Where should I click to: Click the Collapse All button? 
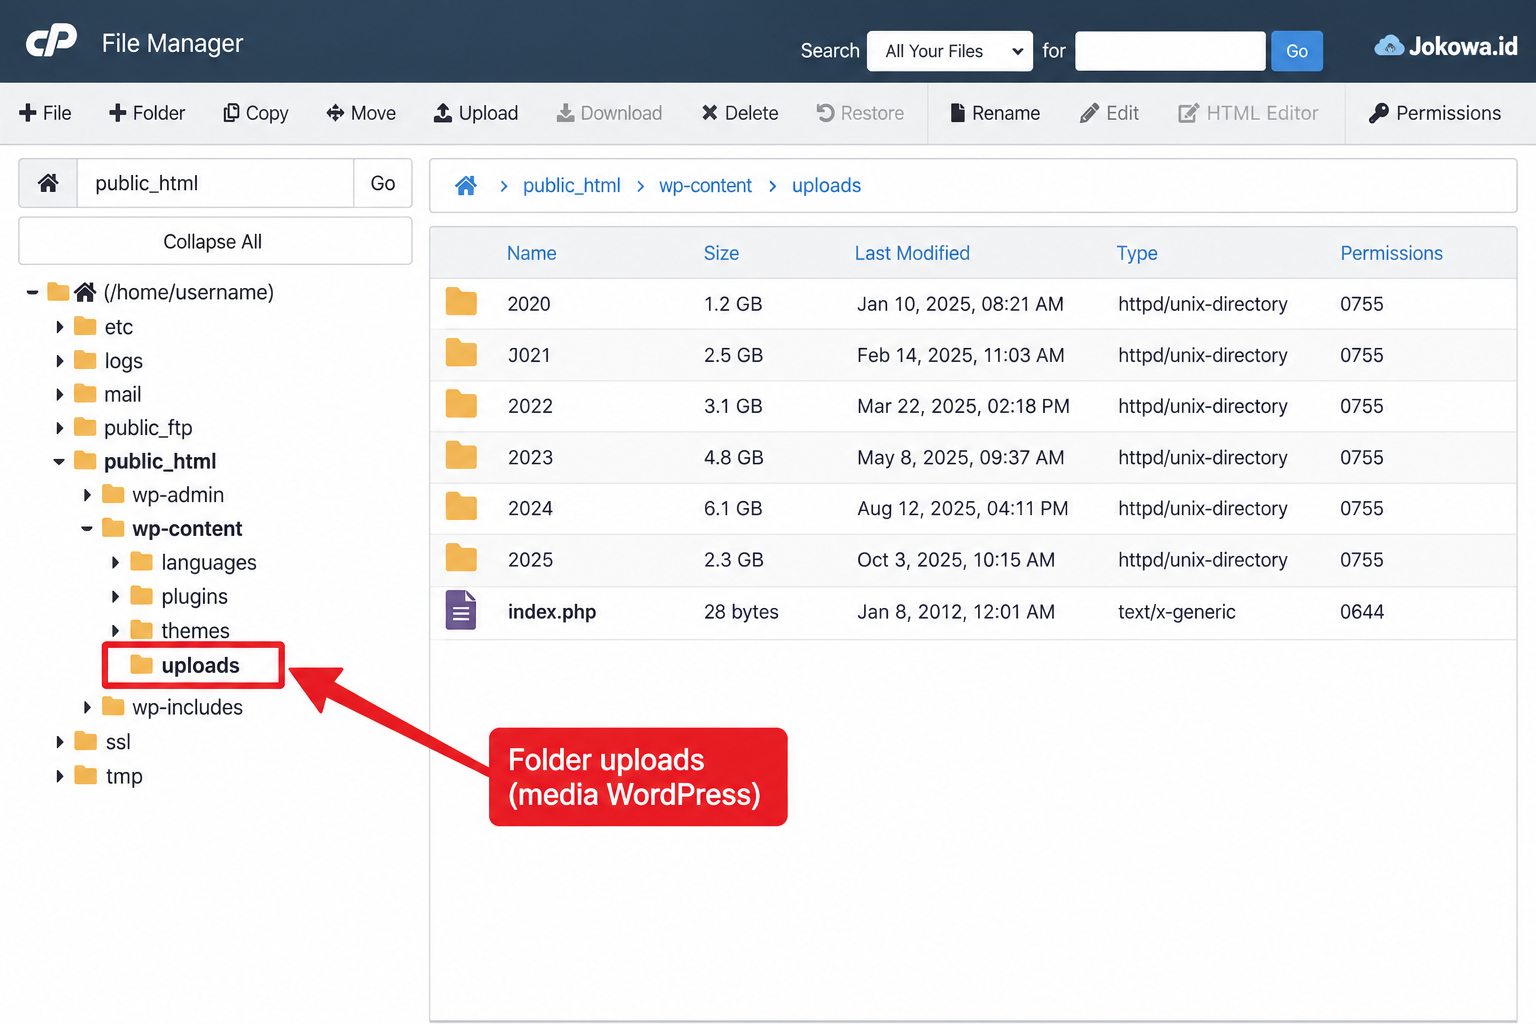coord(215,241)
